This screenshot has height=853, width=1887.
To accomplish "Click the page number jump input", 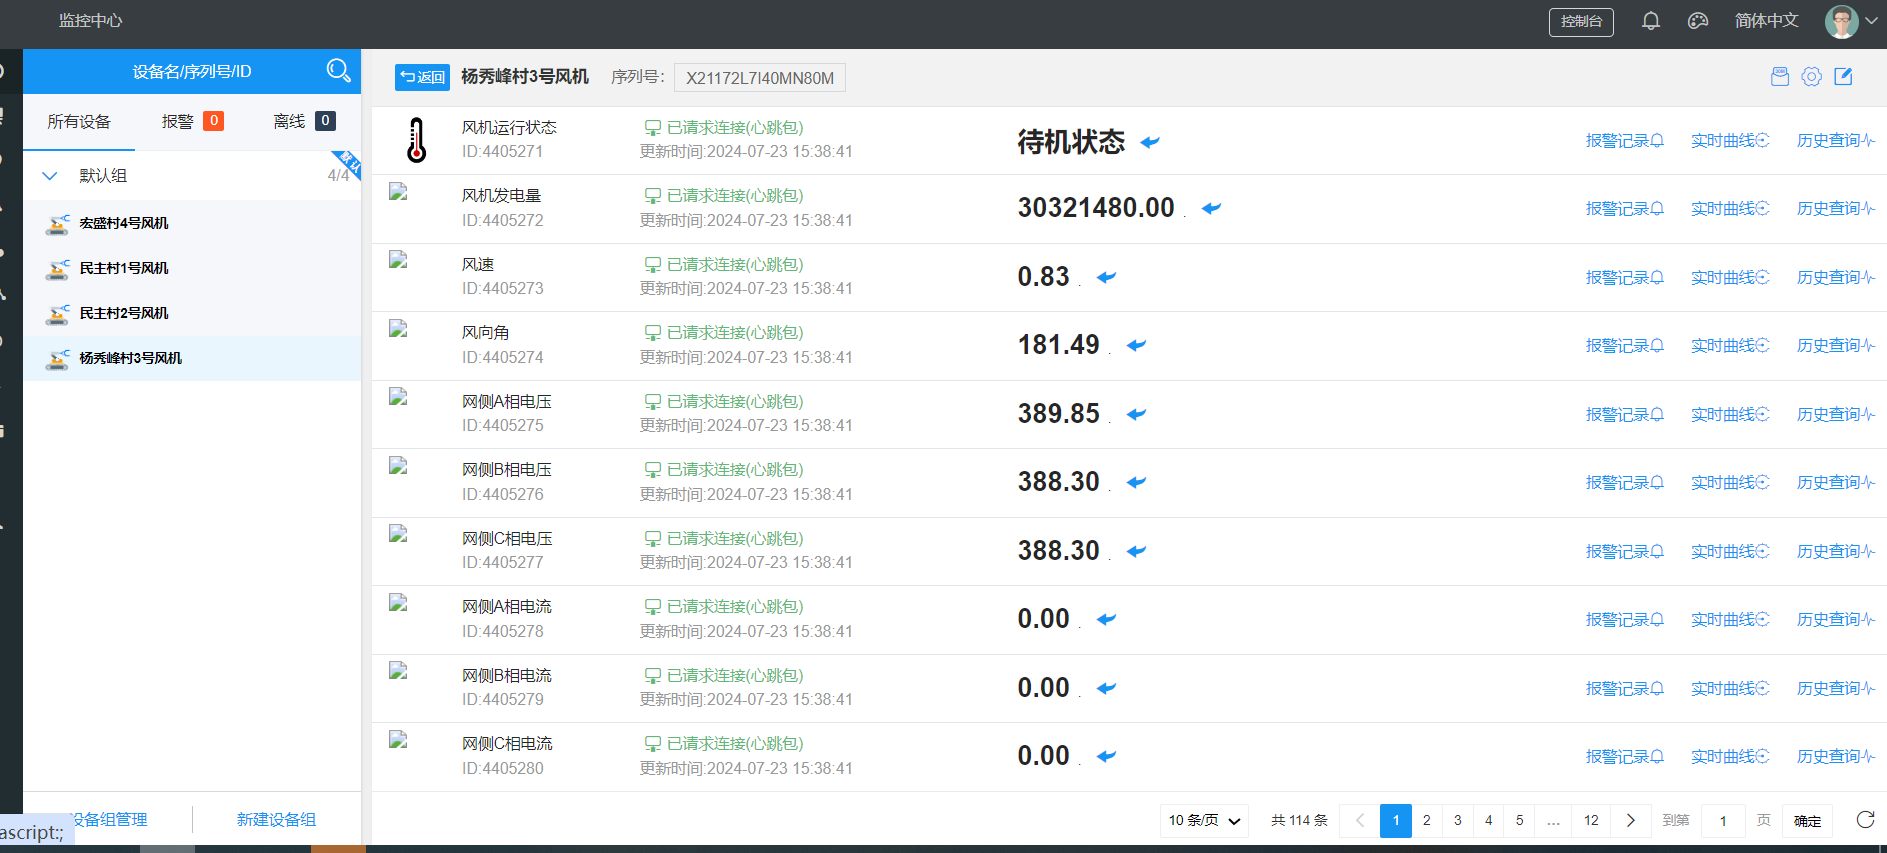I will pyautogui.click(x=1723, y=821).
